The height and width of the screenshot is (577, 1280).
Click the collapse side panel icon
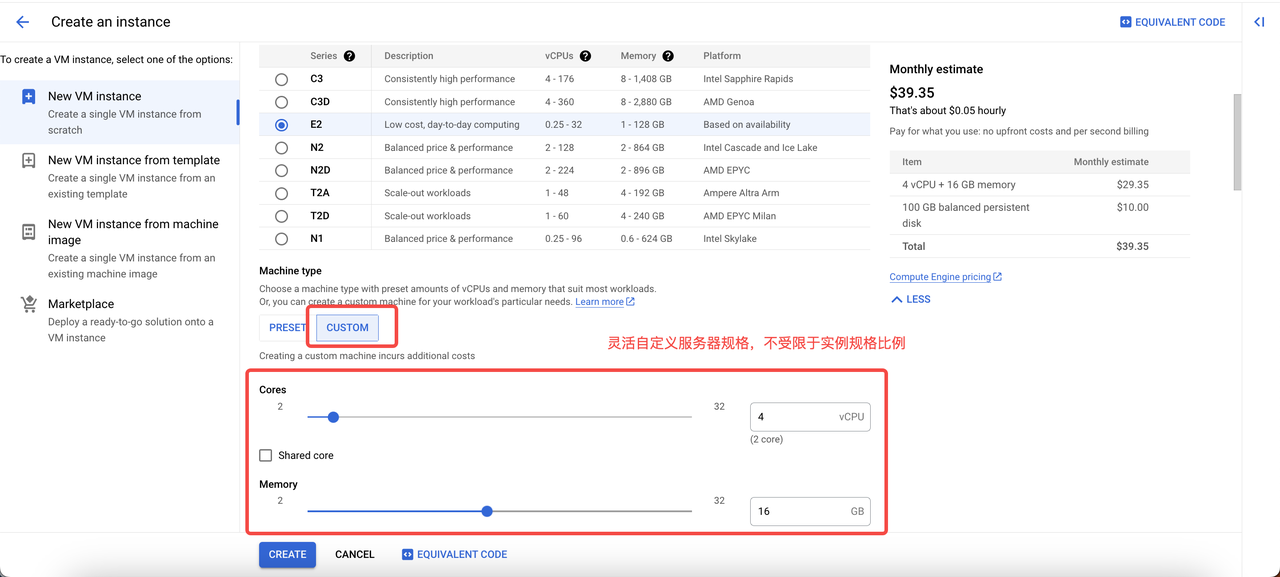click(x=1259, y=22)
